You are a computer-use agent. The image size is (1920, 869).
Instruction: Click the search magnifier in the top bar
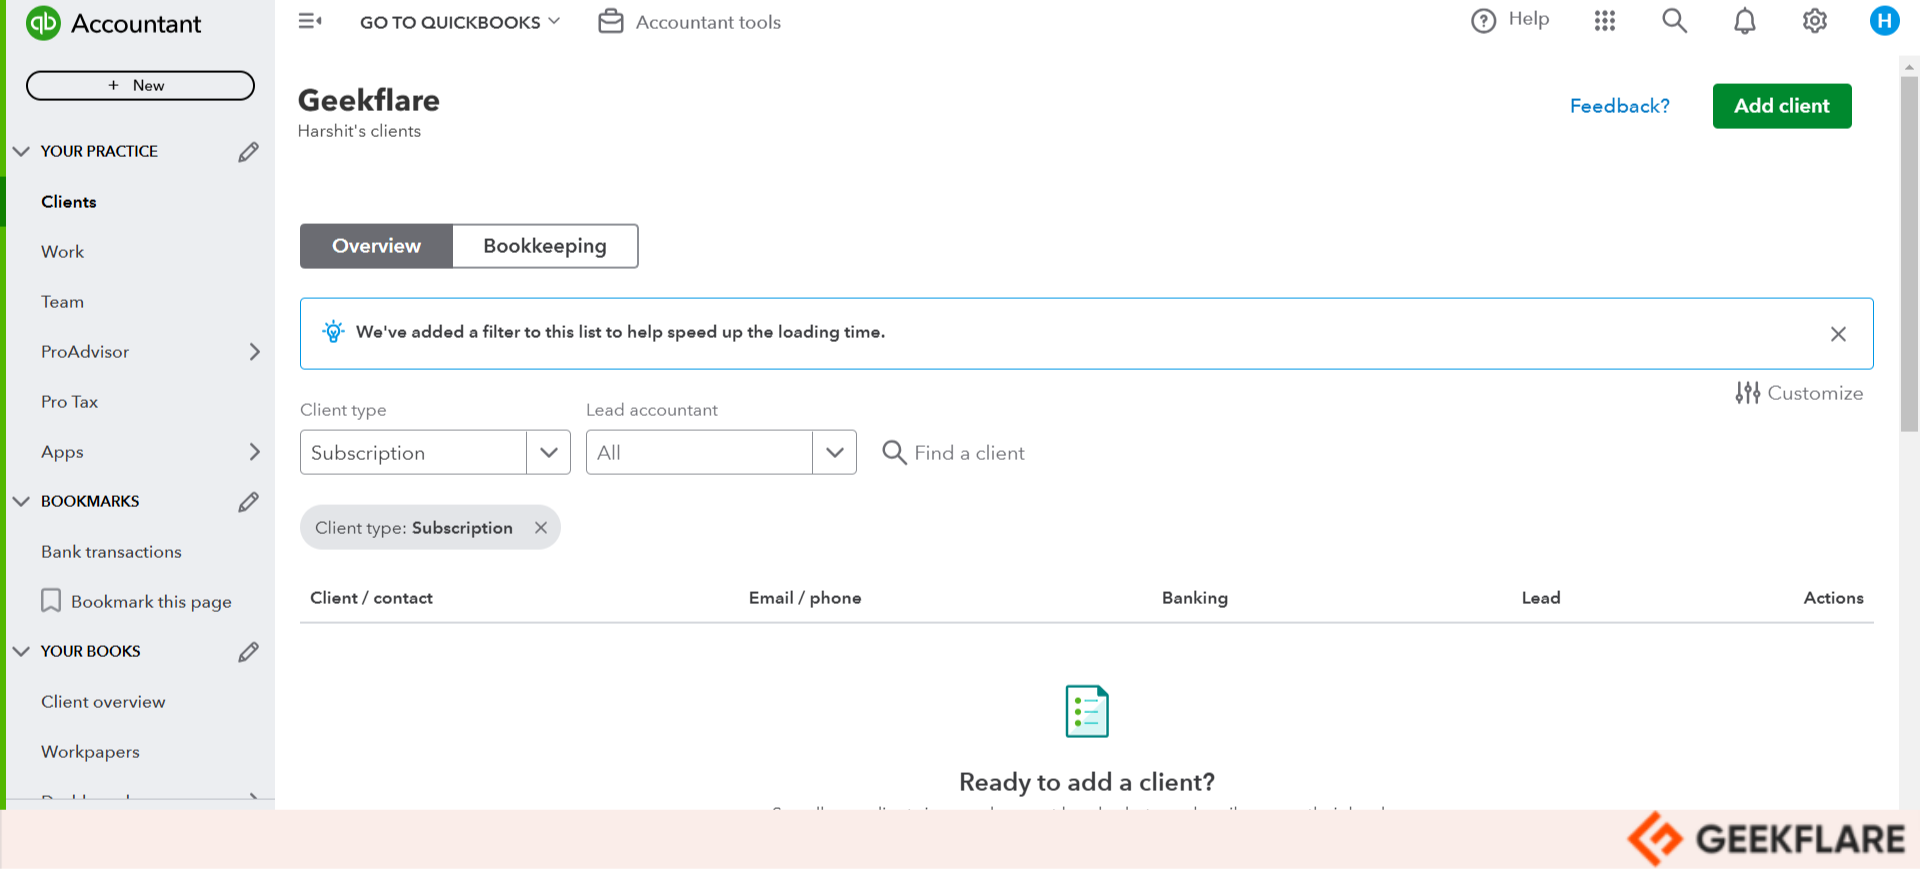(1675, 20)
